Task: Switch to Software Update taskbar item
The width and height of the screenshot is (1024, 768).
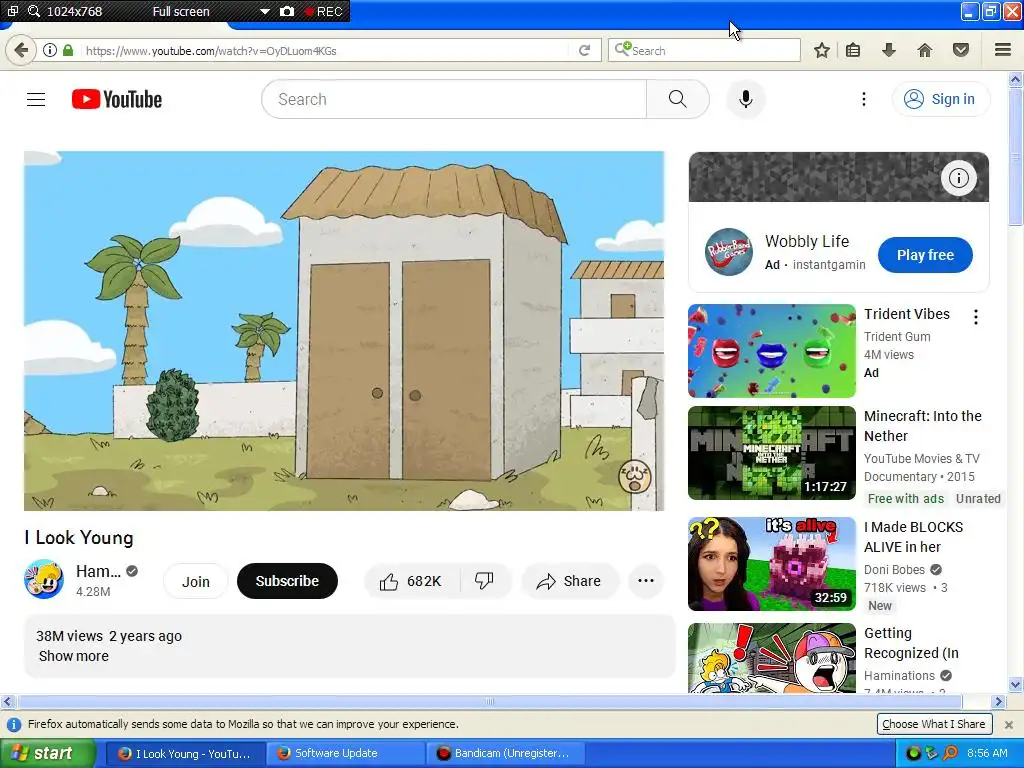Action: (x=346, y=754)
